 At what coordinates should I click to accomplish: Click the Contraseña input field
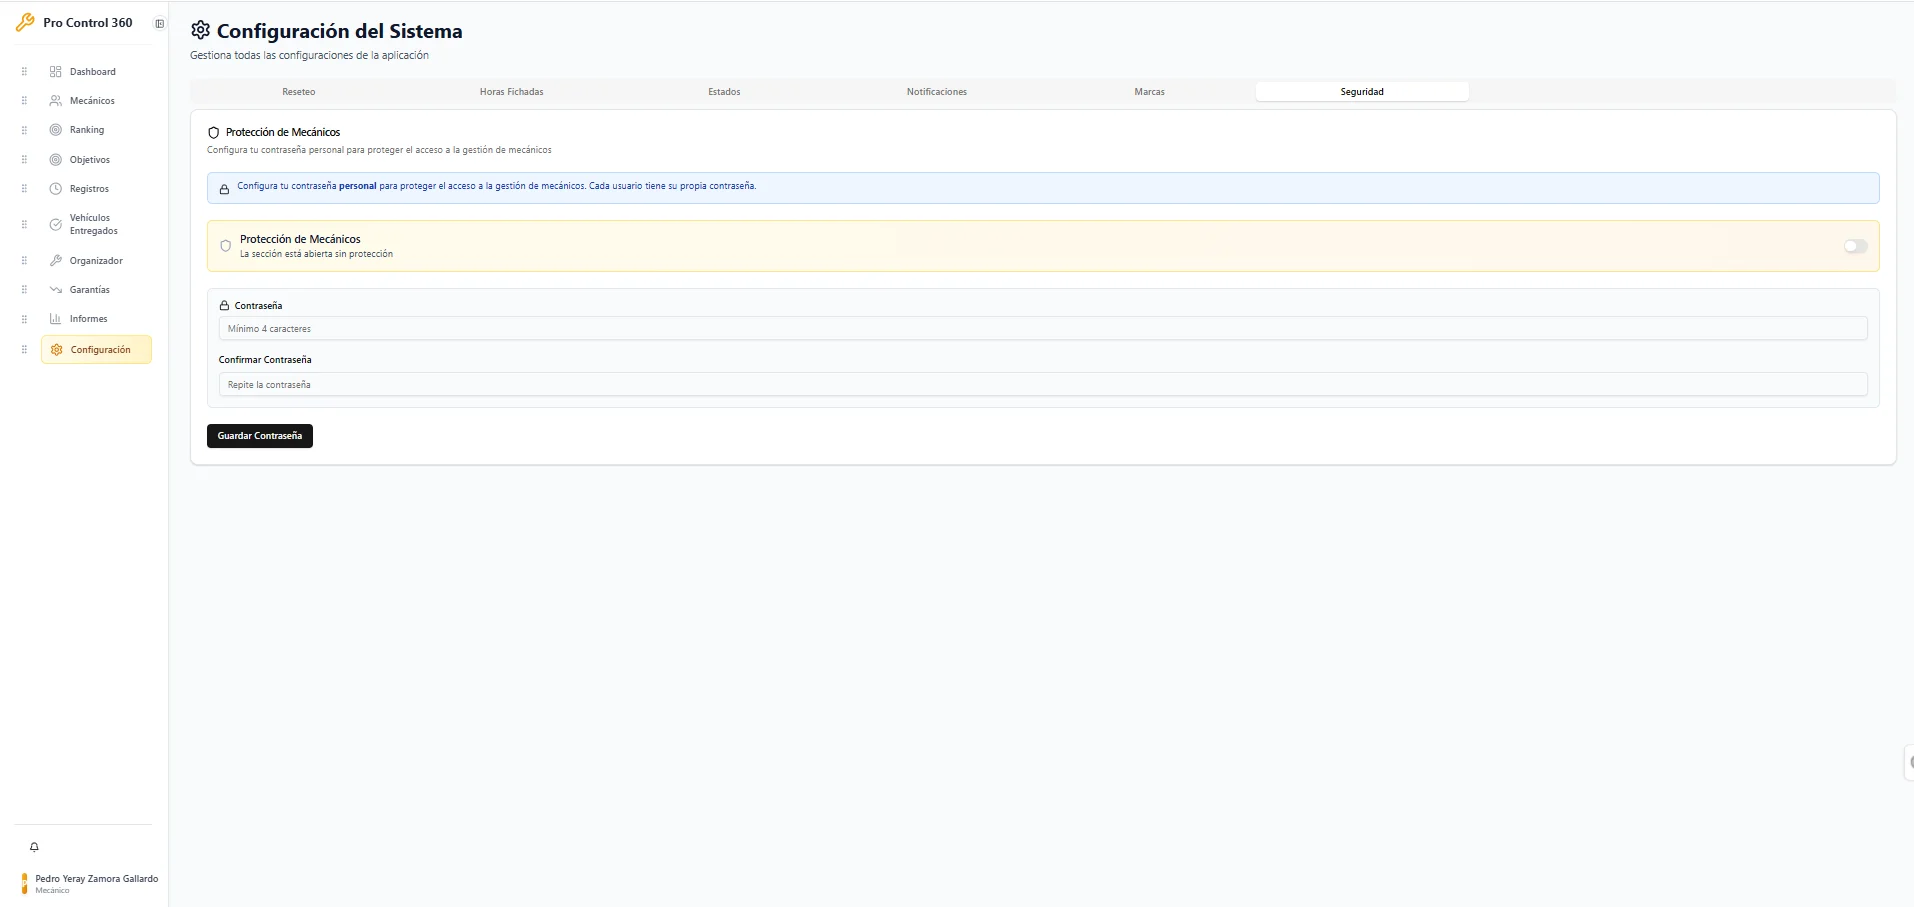[x=1042, y=329]
